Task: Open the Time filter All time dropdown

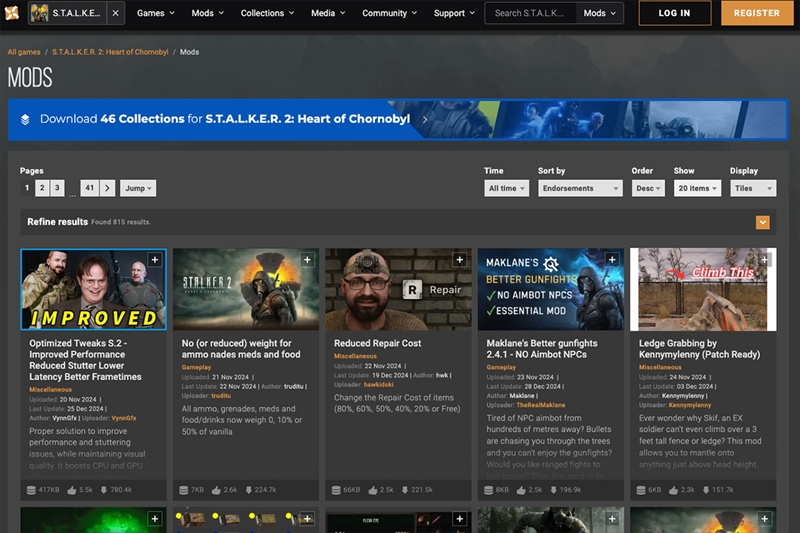Action: point(507,188)
